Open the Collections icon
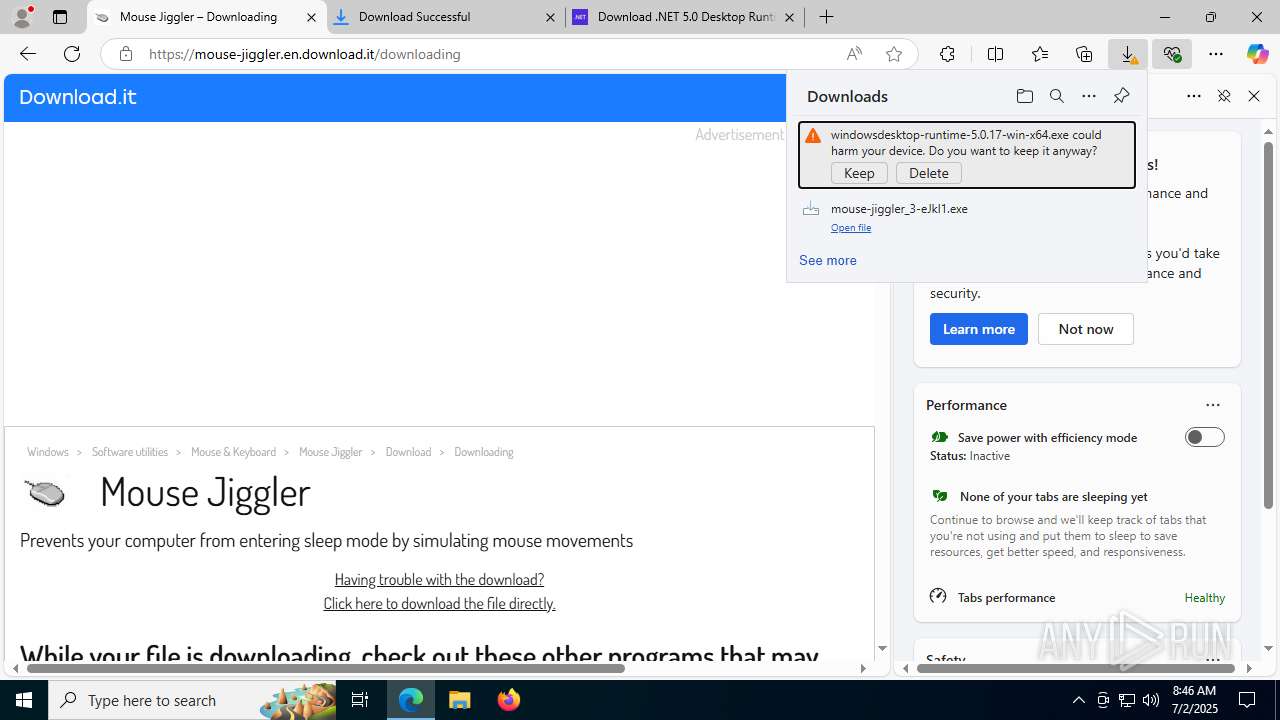This screenshot has height=720, width=1280. 1084,54
